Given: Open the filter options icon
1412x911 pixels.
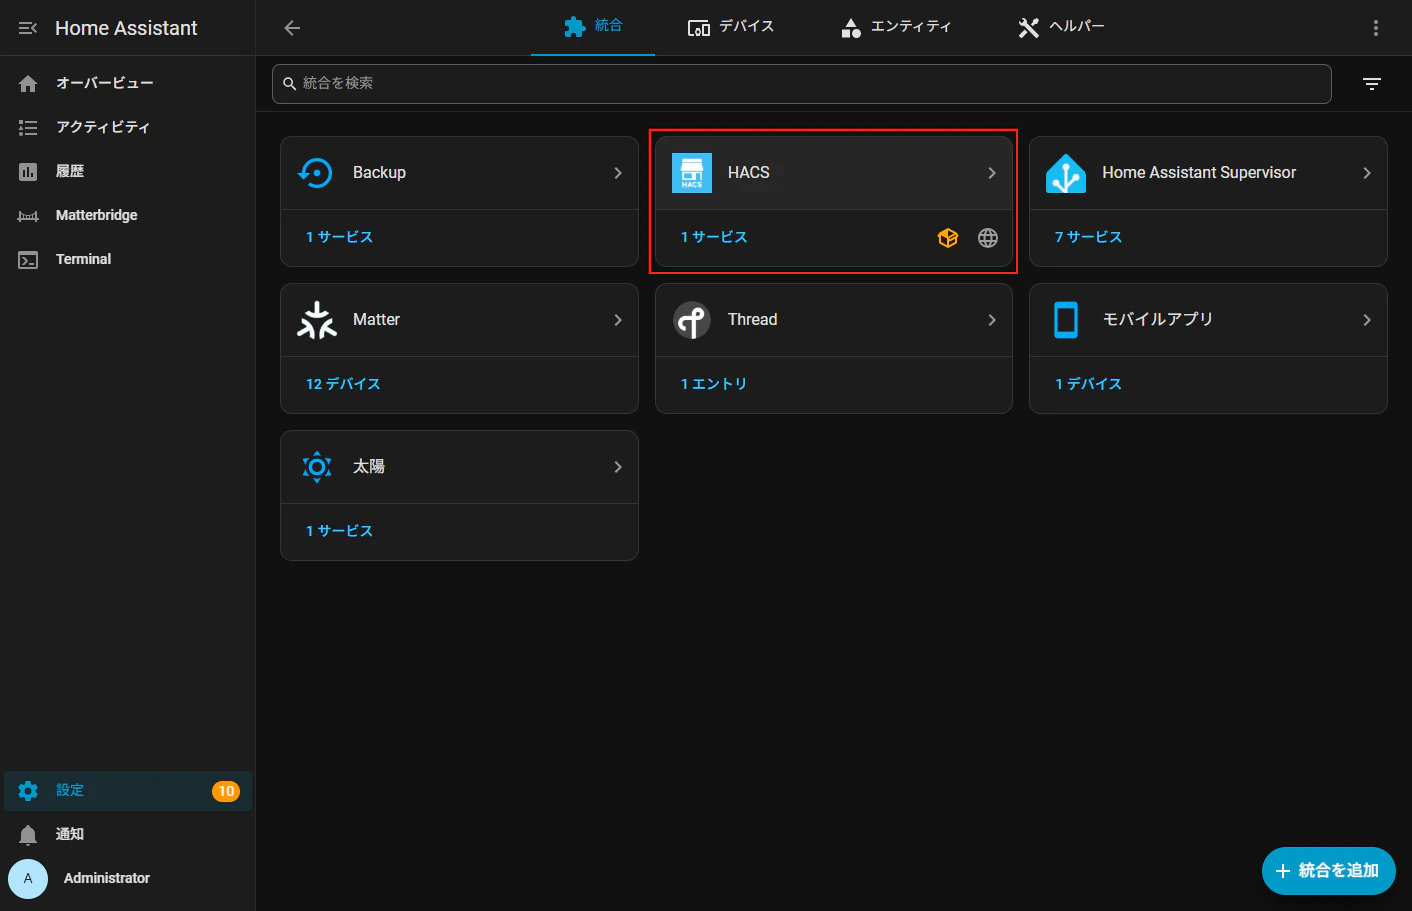Looking at the screenshot, I should [1372, 84].
